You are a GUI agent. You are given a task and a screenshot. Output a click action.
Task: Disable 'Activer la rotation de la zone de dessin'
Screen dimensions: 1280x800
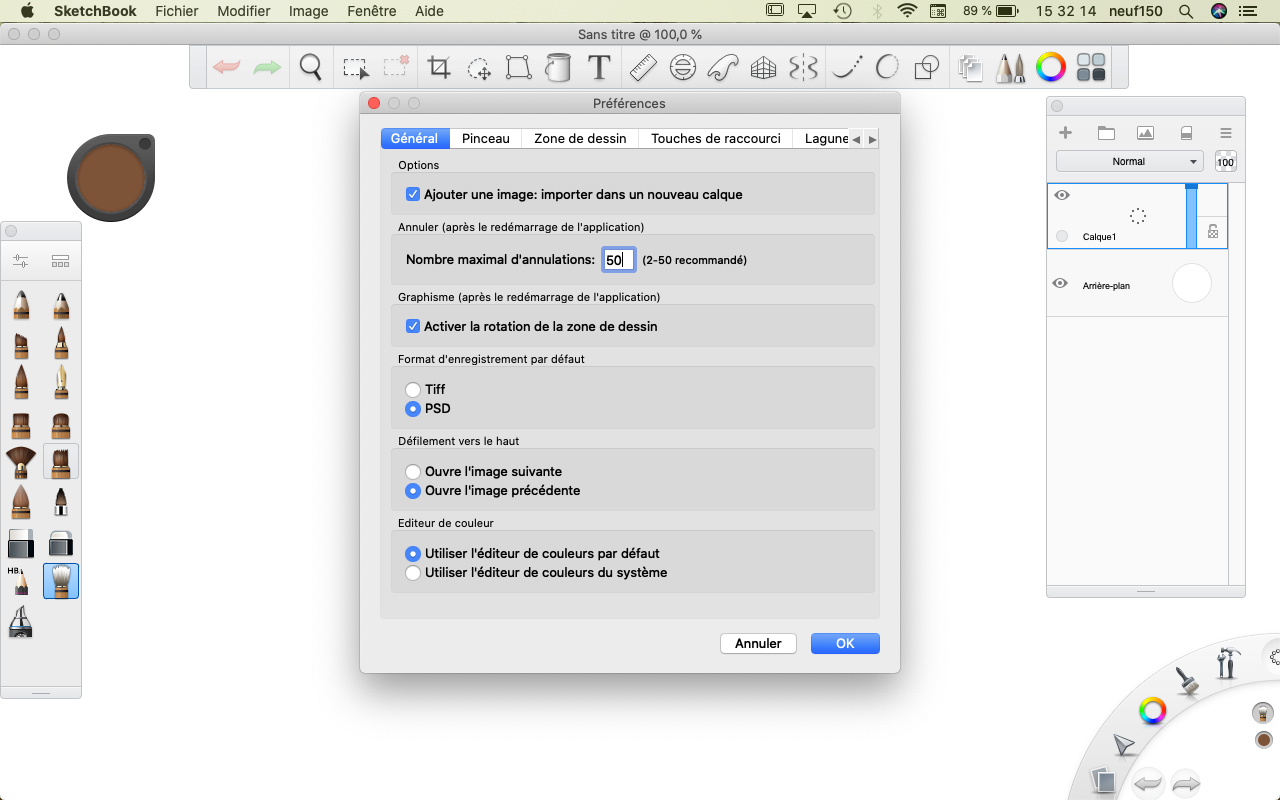[x=413, y=327]
